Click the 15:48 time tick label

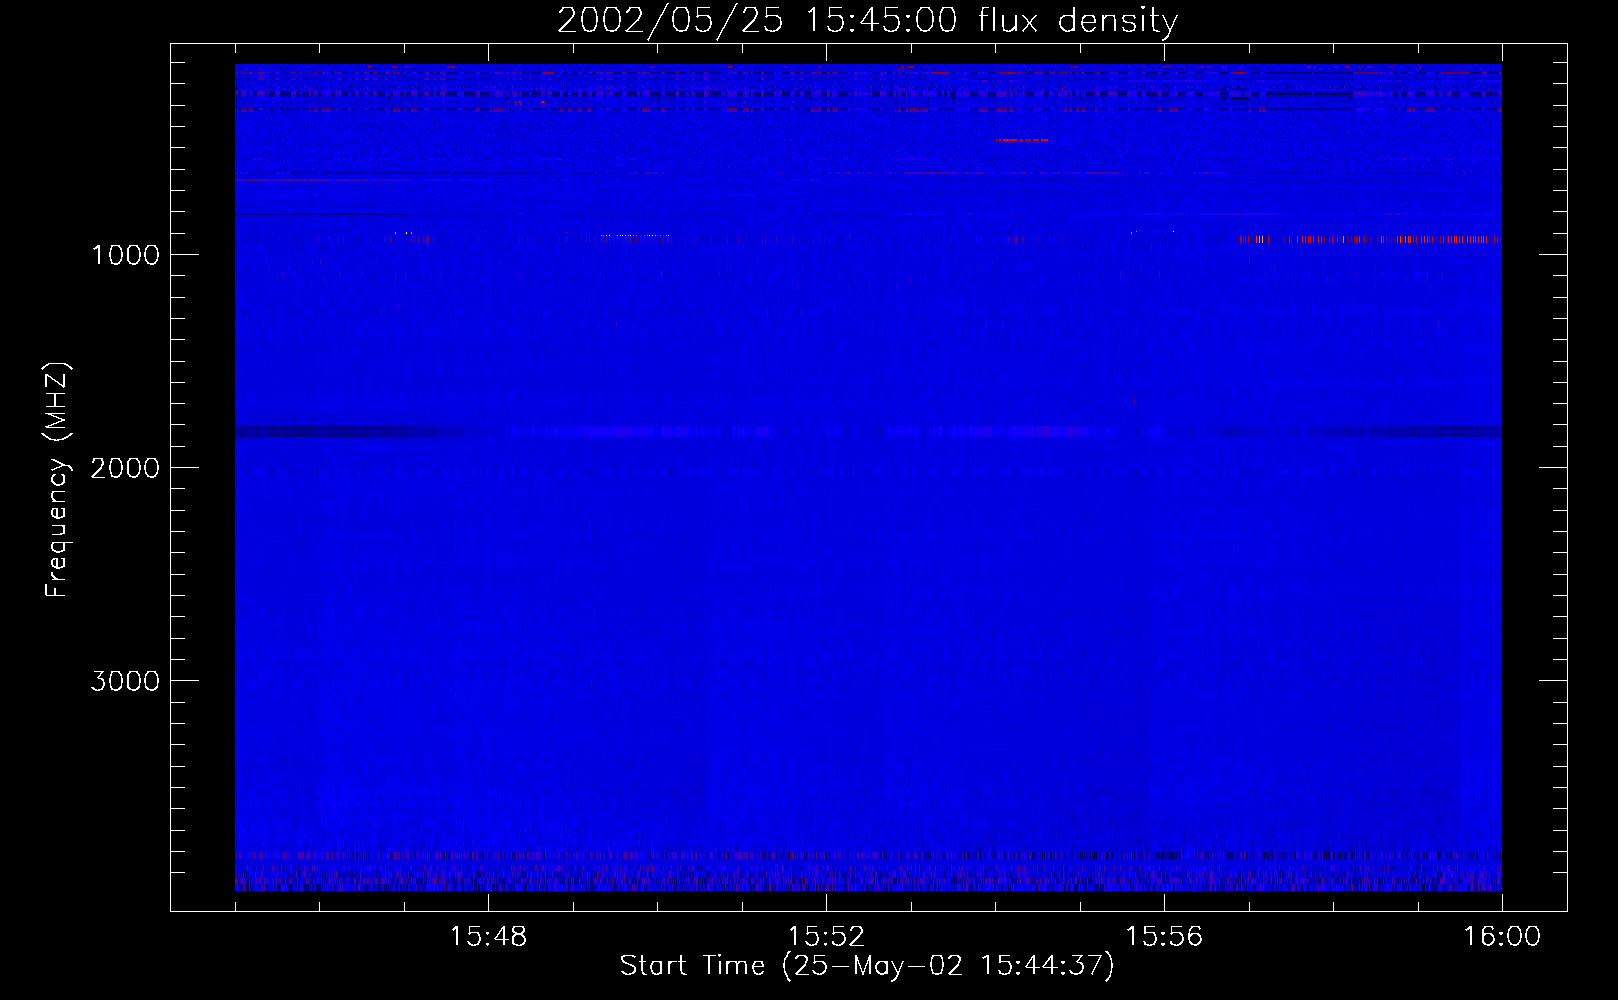tap(488, 937)
